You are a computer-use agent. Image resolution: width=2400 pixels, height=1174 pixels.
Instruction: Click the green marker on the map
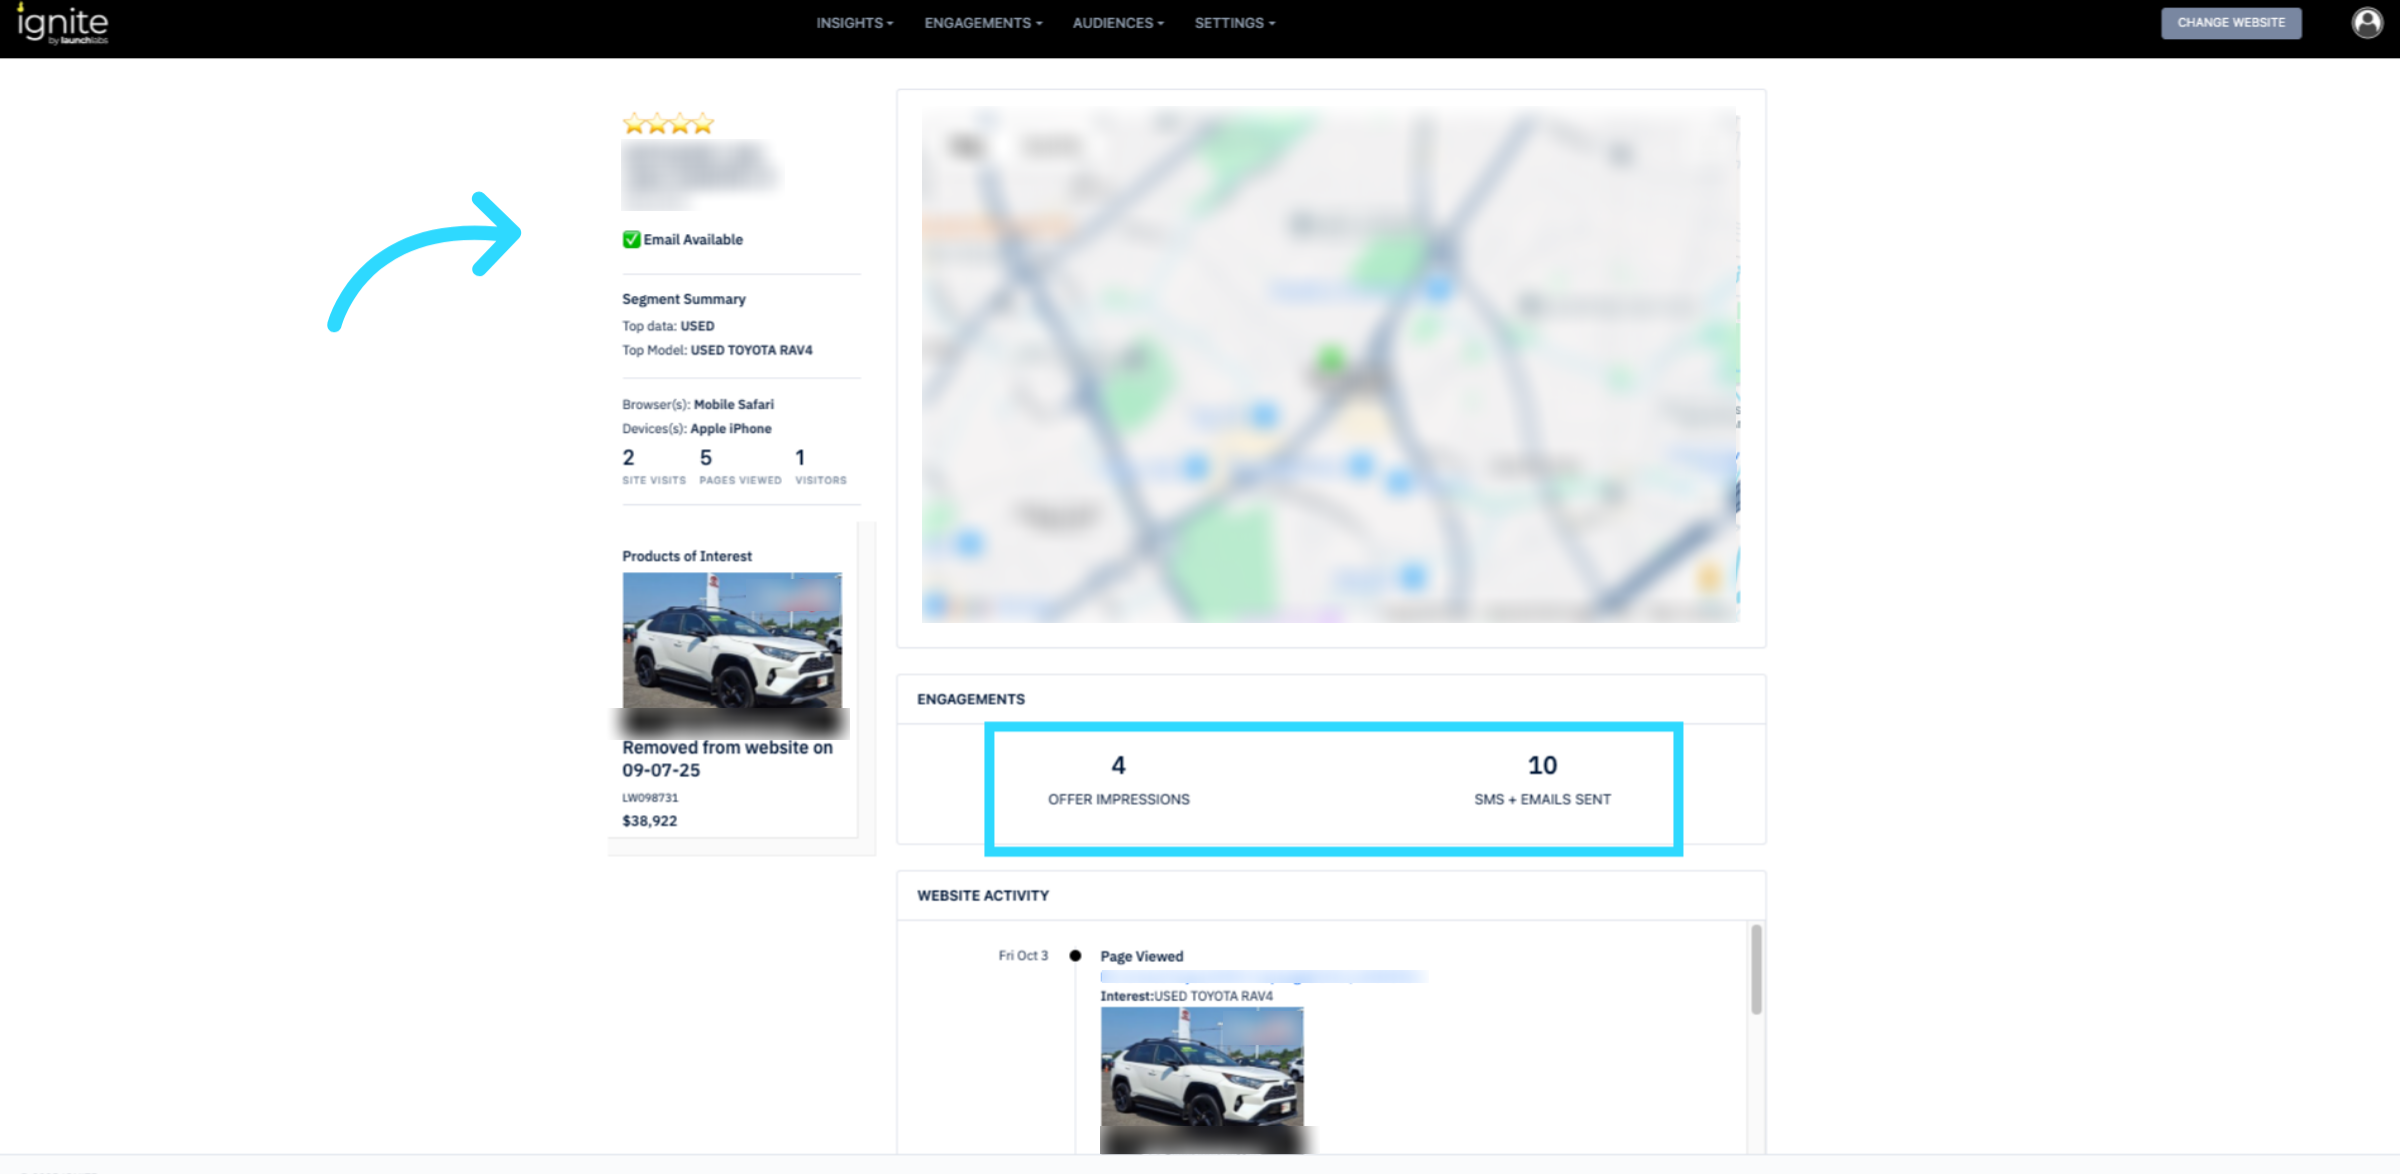[x=1330, y=359]
